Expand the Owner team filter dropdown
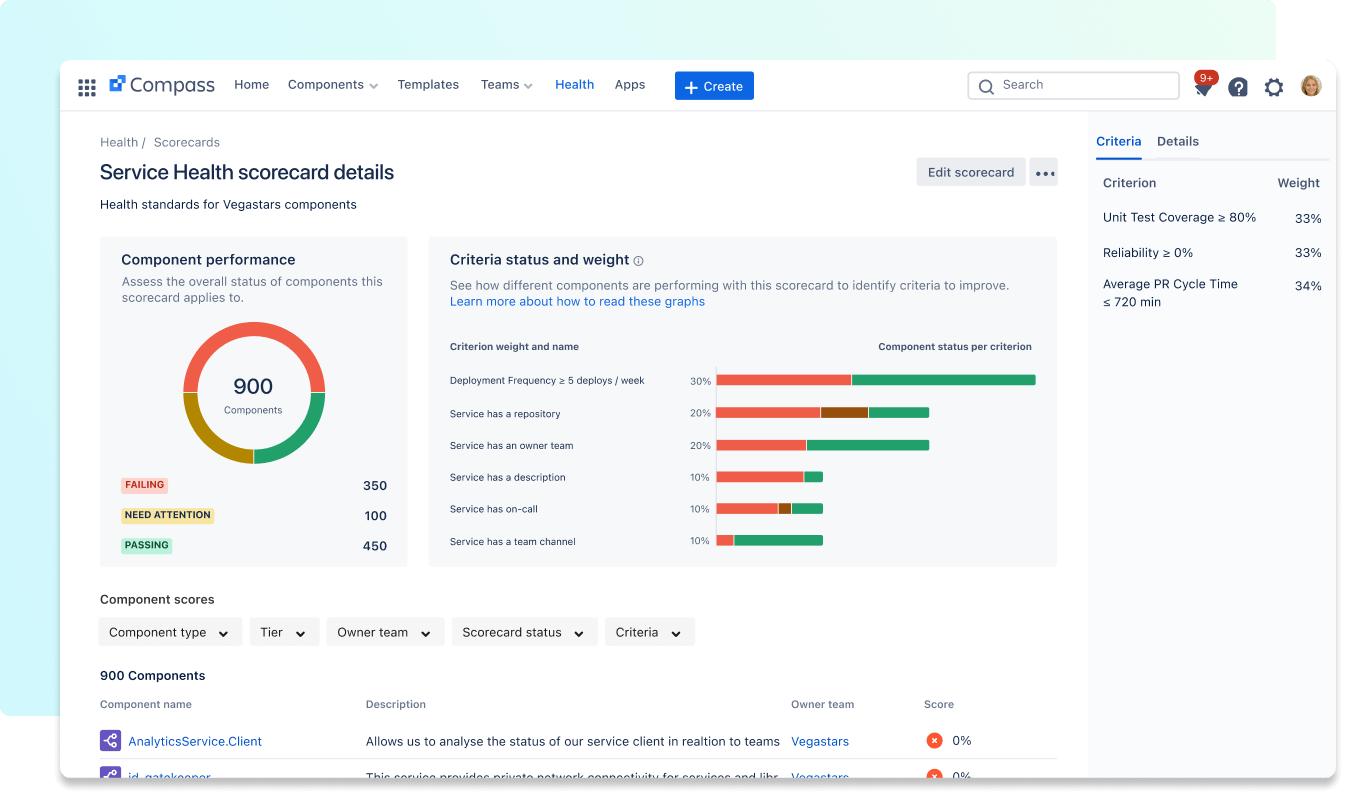The width and height of the screenshot is (1345, 794). tap(385, 632)
